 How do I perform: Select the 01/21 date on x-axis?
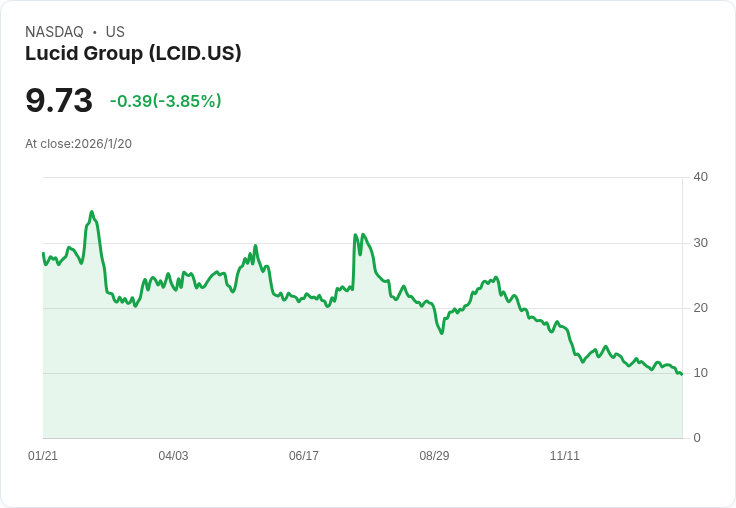tap(43, 456)
